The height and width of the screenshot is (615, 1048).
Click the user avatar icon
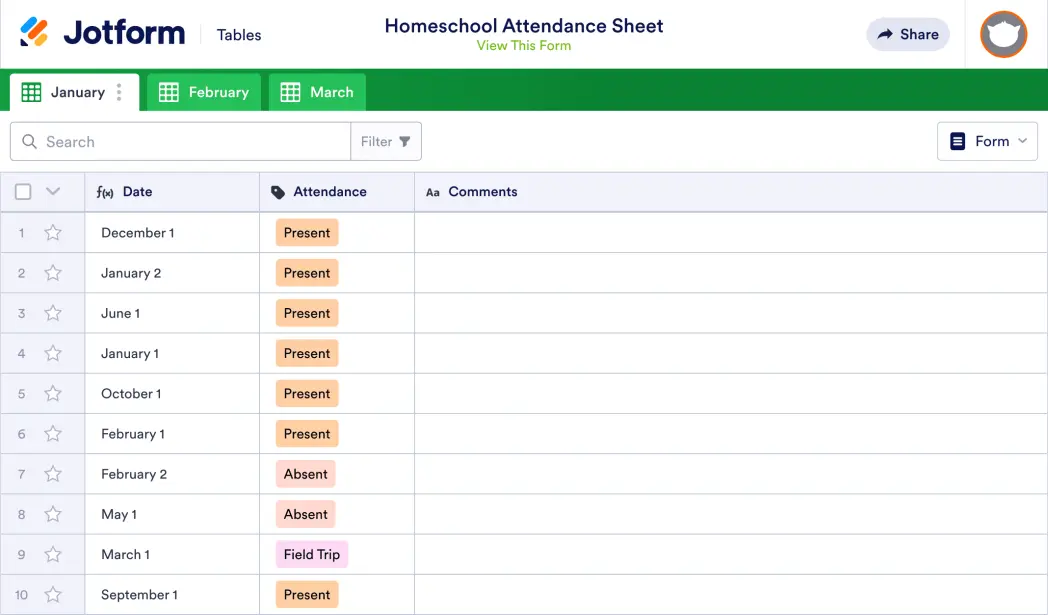1003,35
